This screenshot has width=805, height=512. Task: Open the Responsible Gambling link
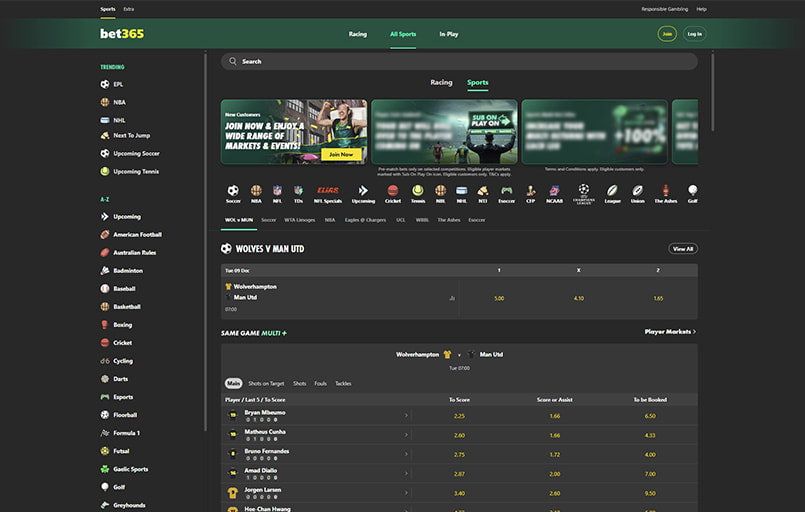click(664, 9)
